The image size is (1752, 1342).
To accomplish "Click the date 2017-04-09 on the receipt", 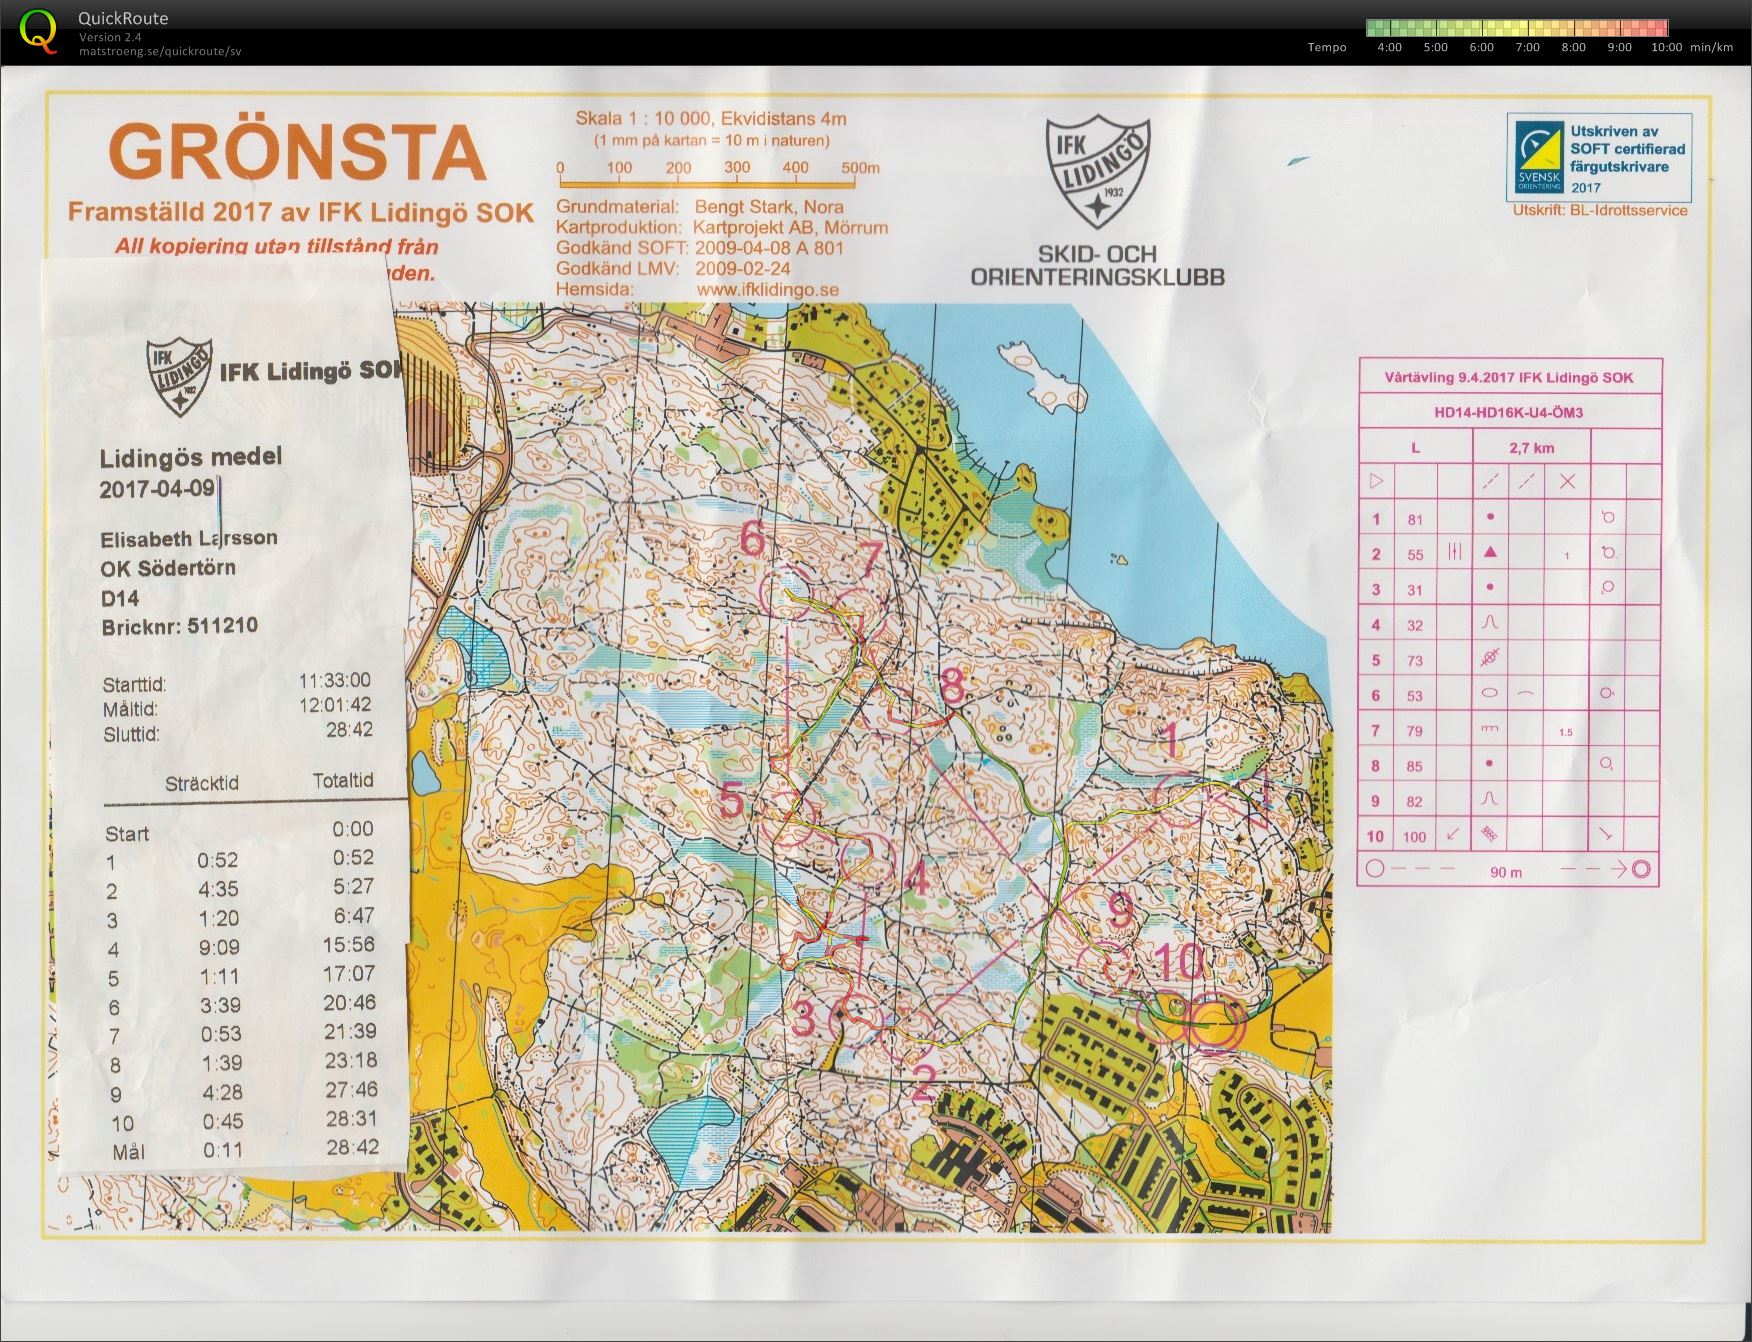I will coord(157,489).
